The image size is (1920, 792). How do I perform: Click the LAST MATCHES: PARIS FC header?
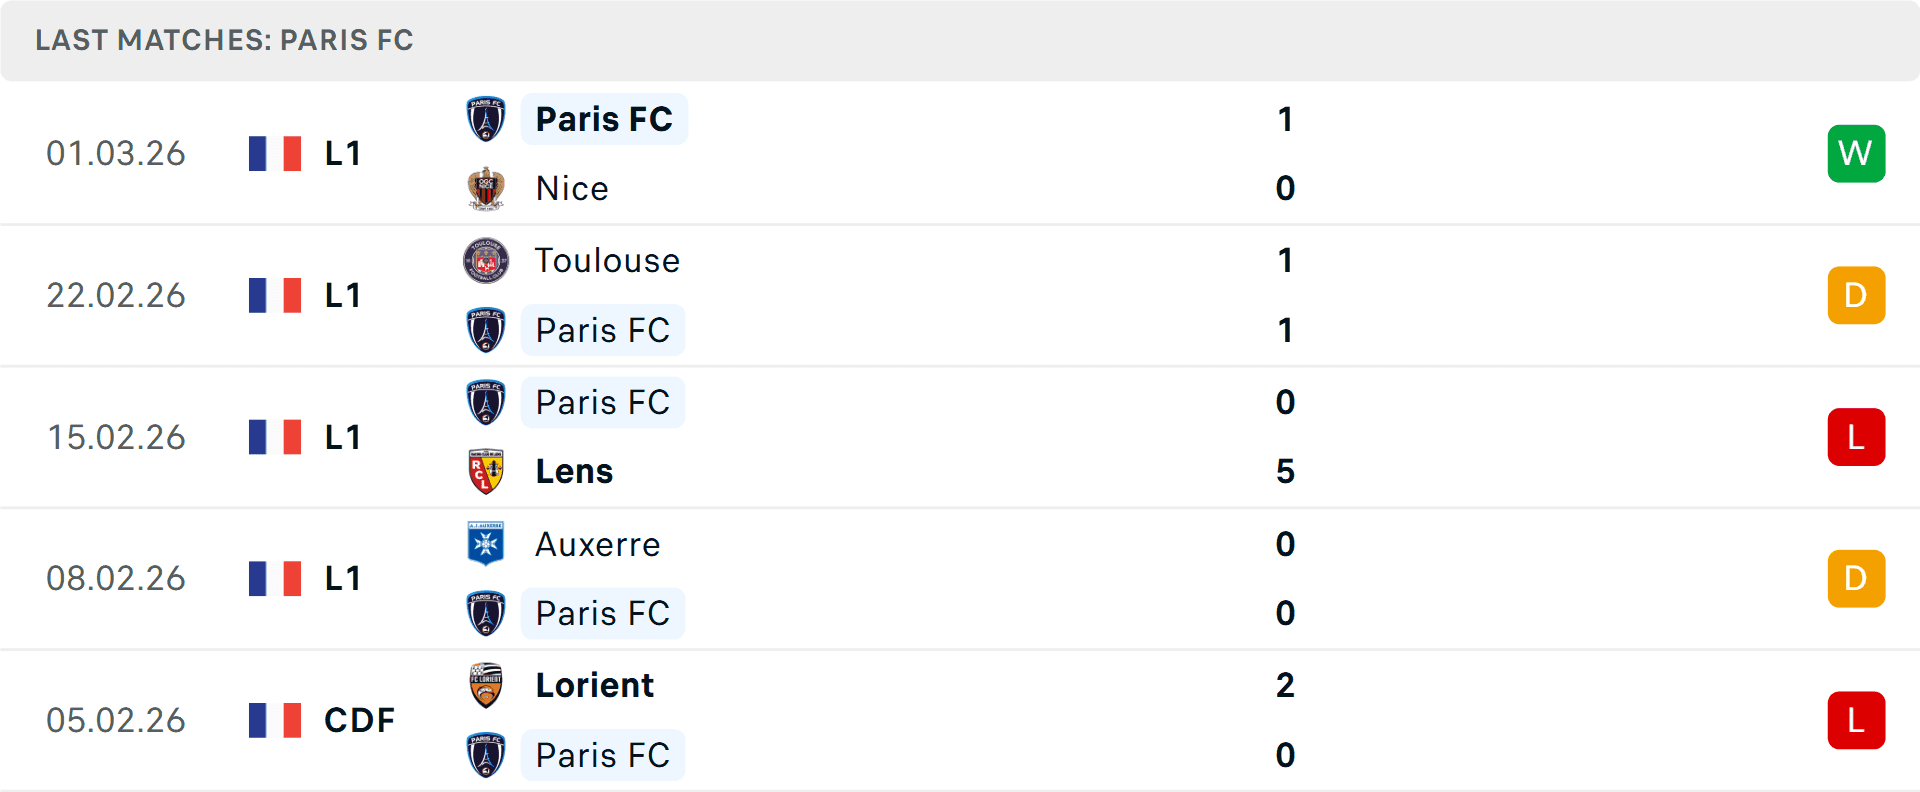click(x=224, y=40)
